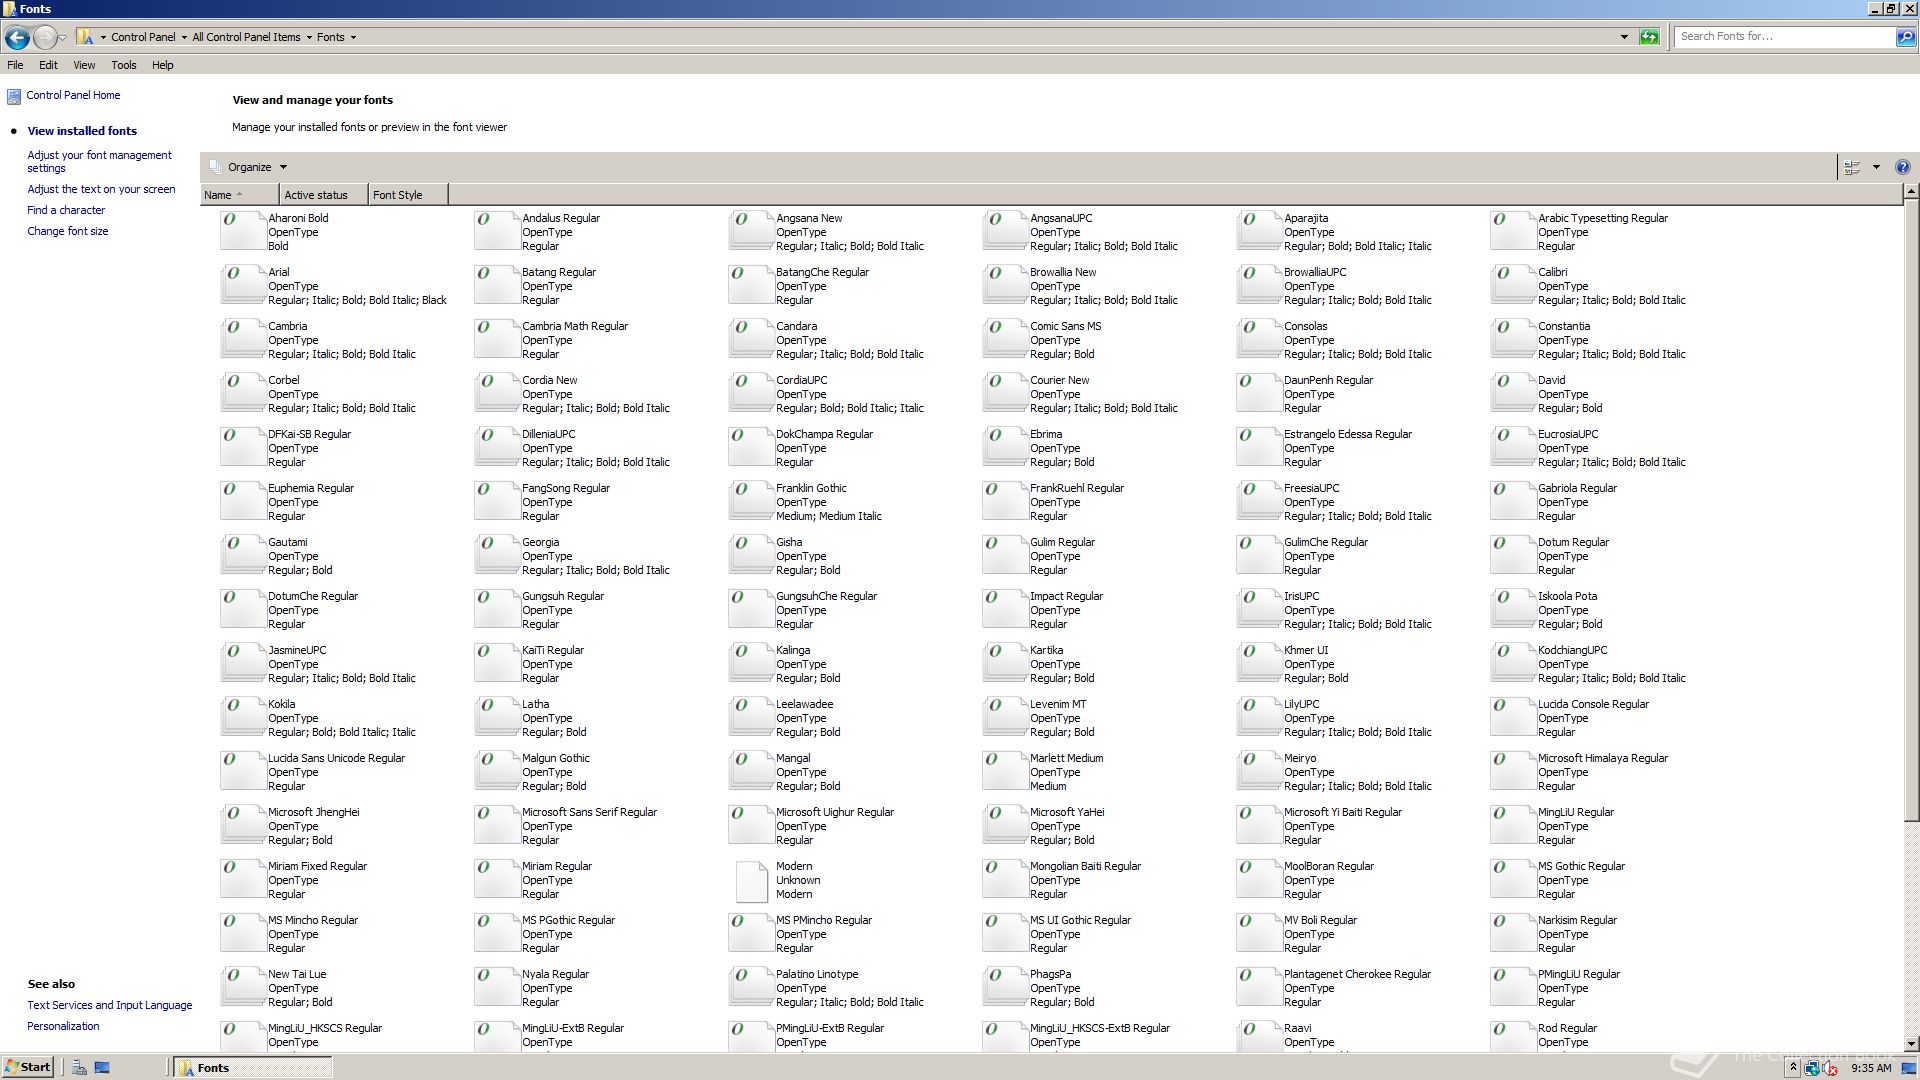Sort by Font Style column
Viewport: 1920px width, 1080px height.
408,195
